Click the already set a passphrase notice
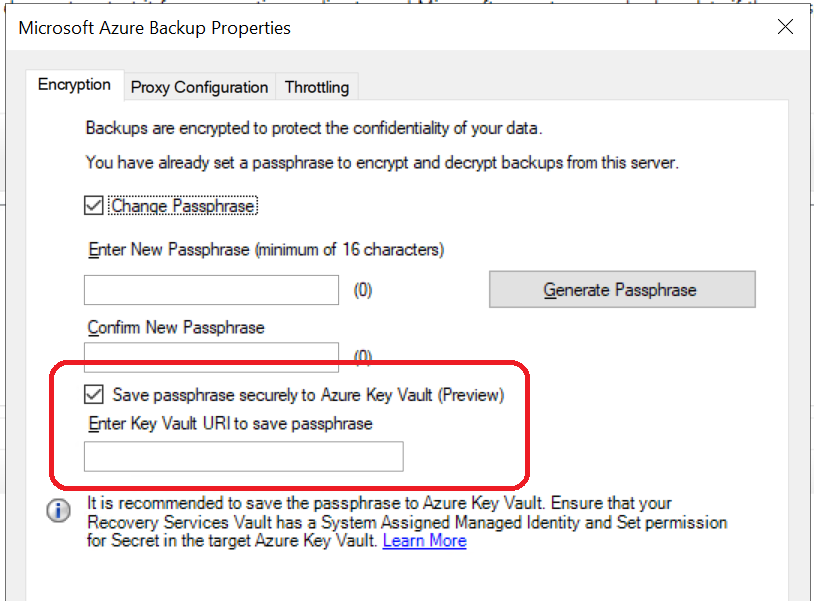The width and height of the screenshot is (814, 601). pyautogui.click(x=382, y=162)
